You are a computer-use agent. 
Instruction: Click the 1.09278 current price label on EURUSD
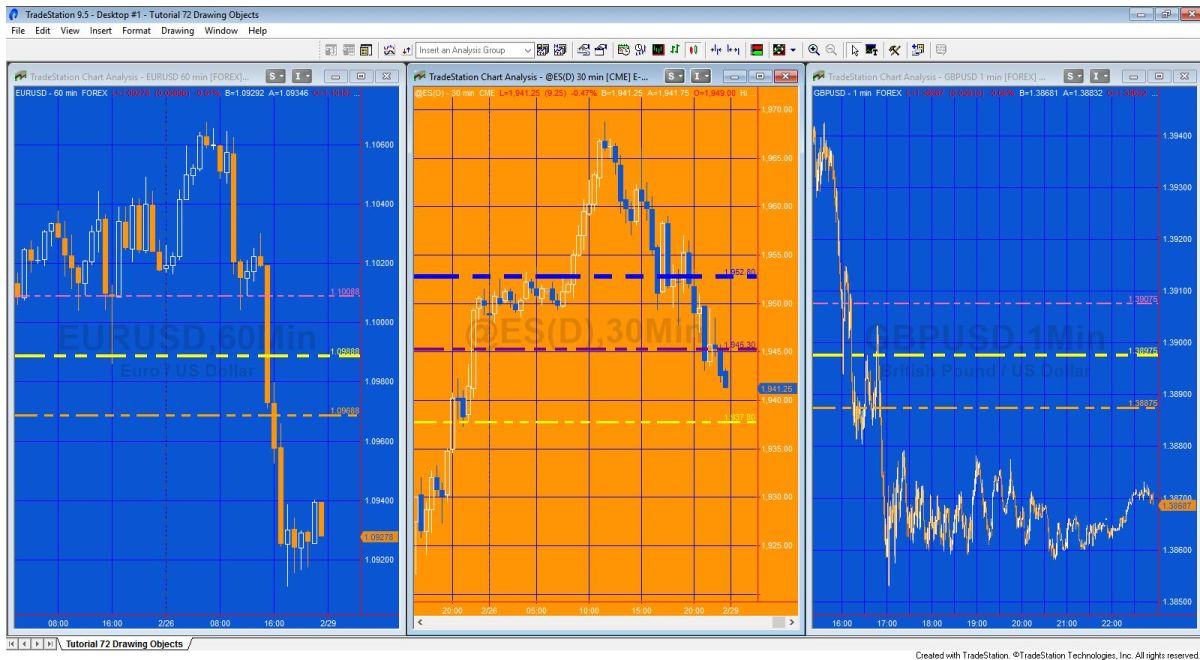coord(377,537)
